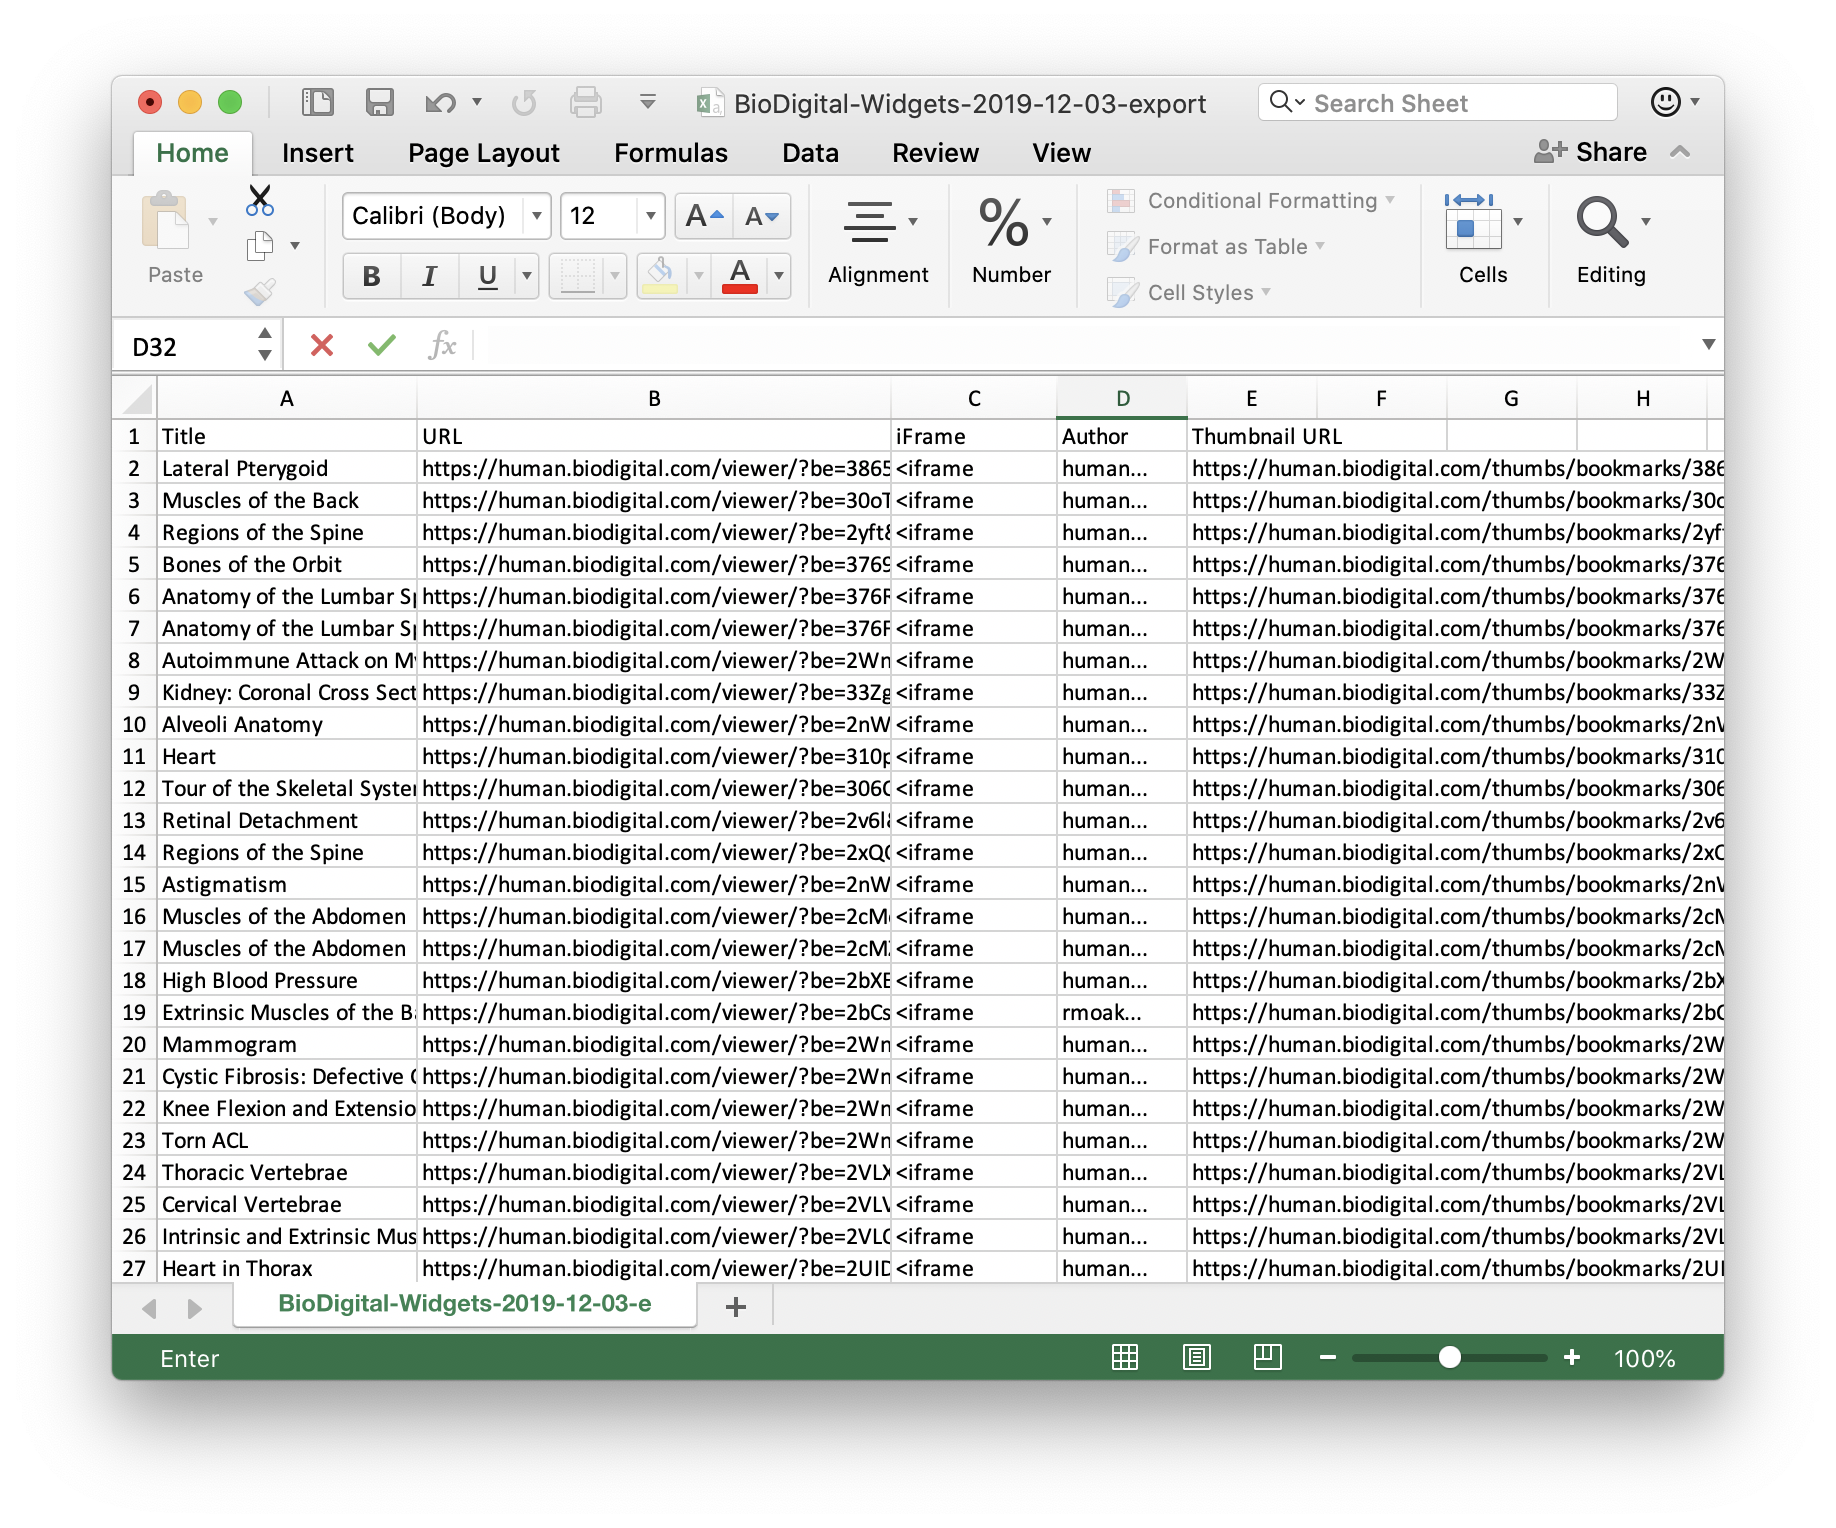Viewport: 1836px width, 1528px height.
Task: Cancel the formula entry
Action: click(x=322, y=346)
